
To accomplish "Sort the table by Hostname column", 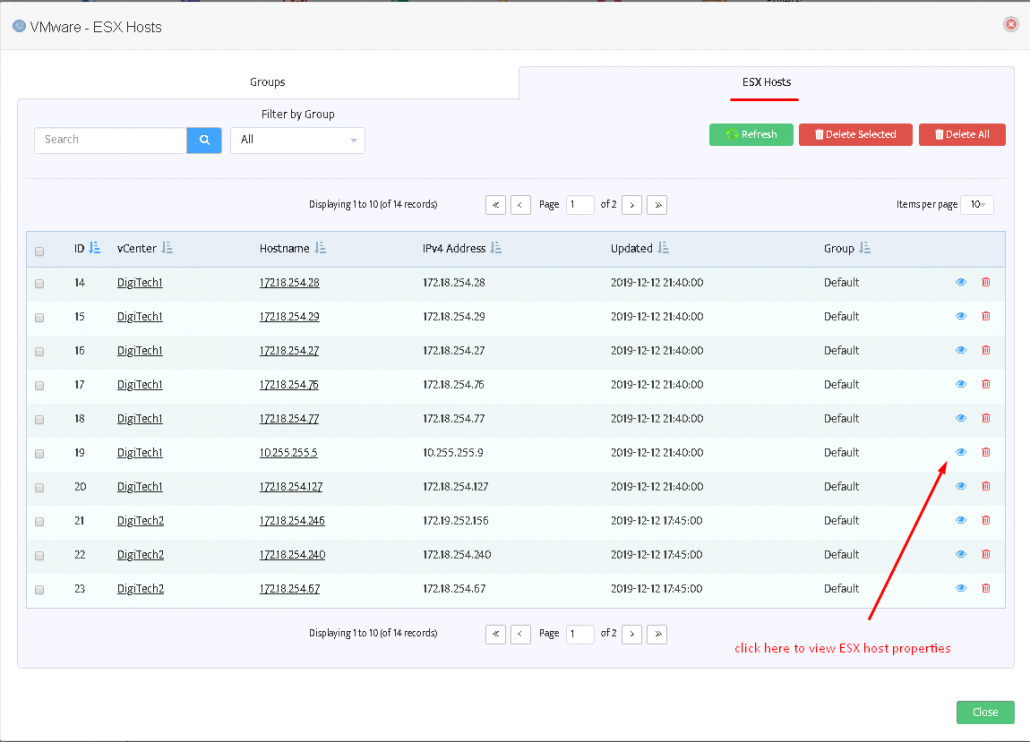I will point(320,248).
